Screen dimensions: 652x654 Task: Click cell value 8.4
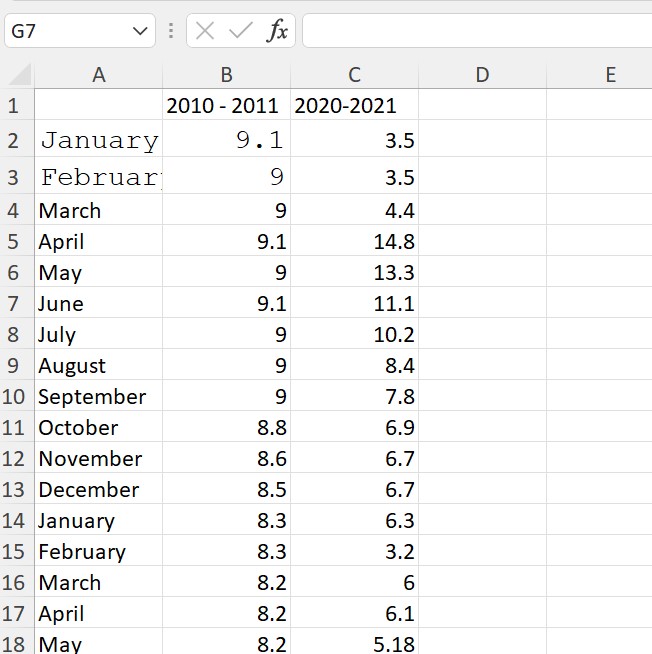[x=355, y=365]
